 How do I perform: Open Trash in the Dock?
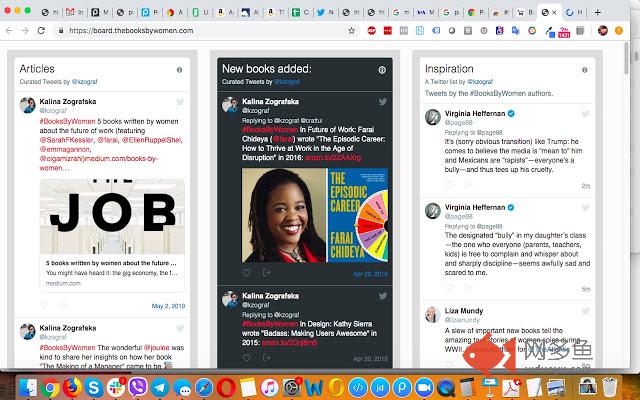coord(609,388)
